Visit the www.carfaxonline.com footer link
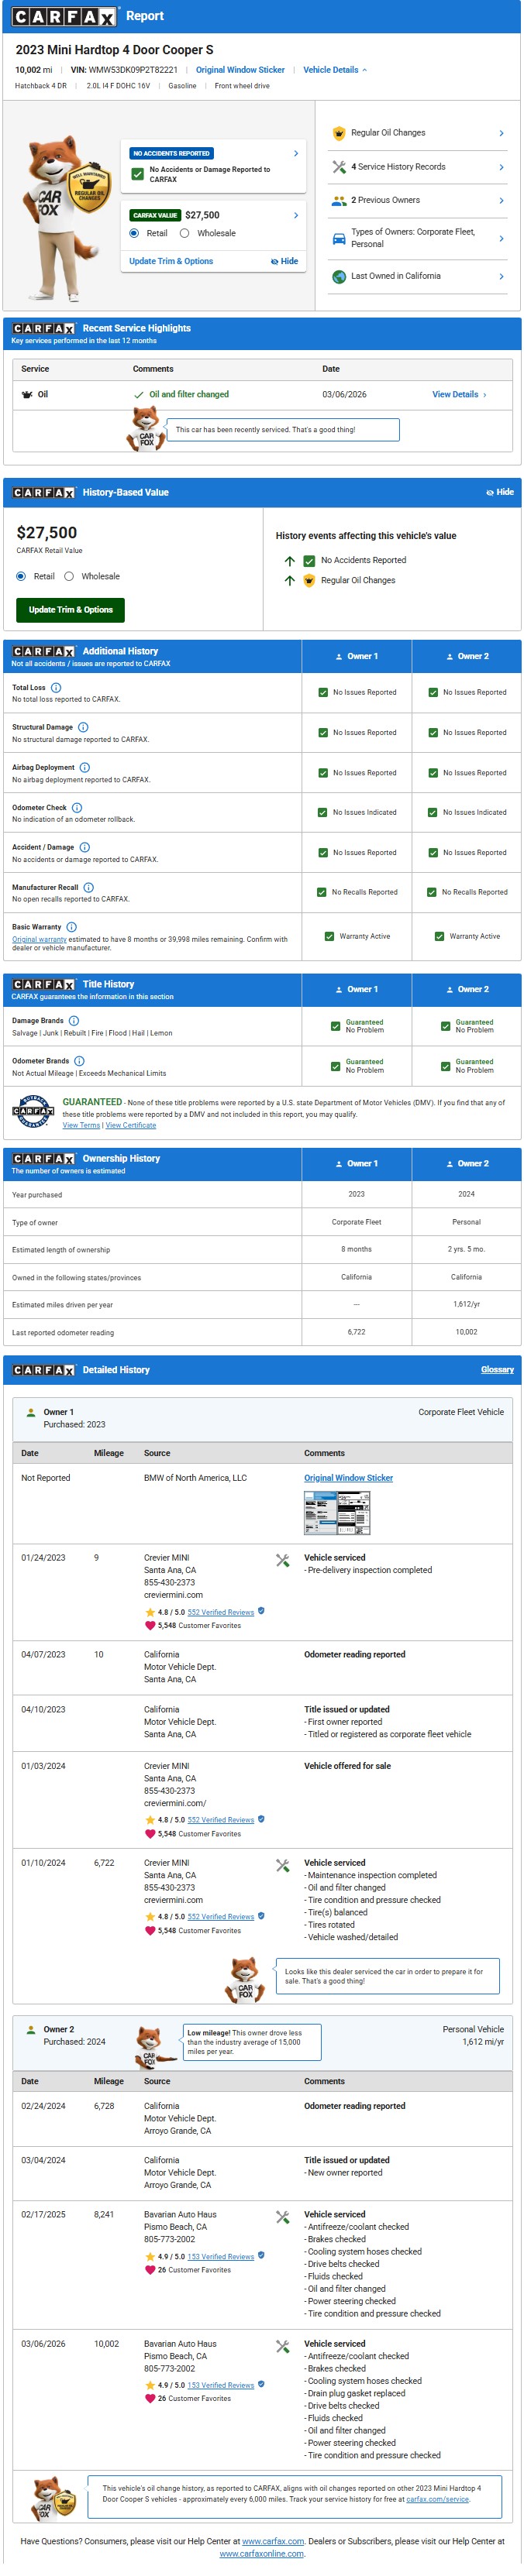 pos(262,2554)
